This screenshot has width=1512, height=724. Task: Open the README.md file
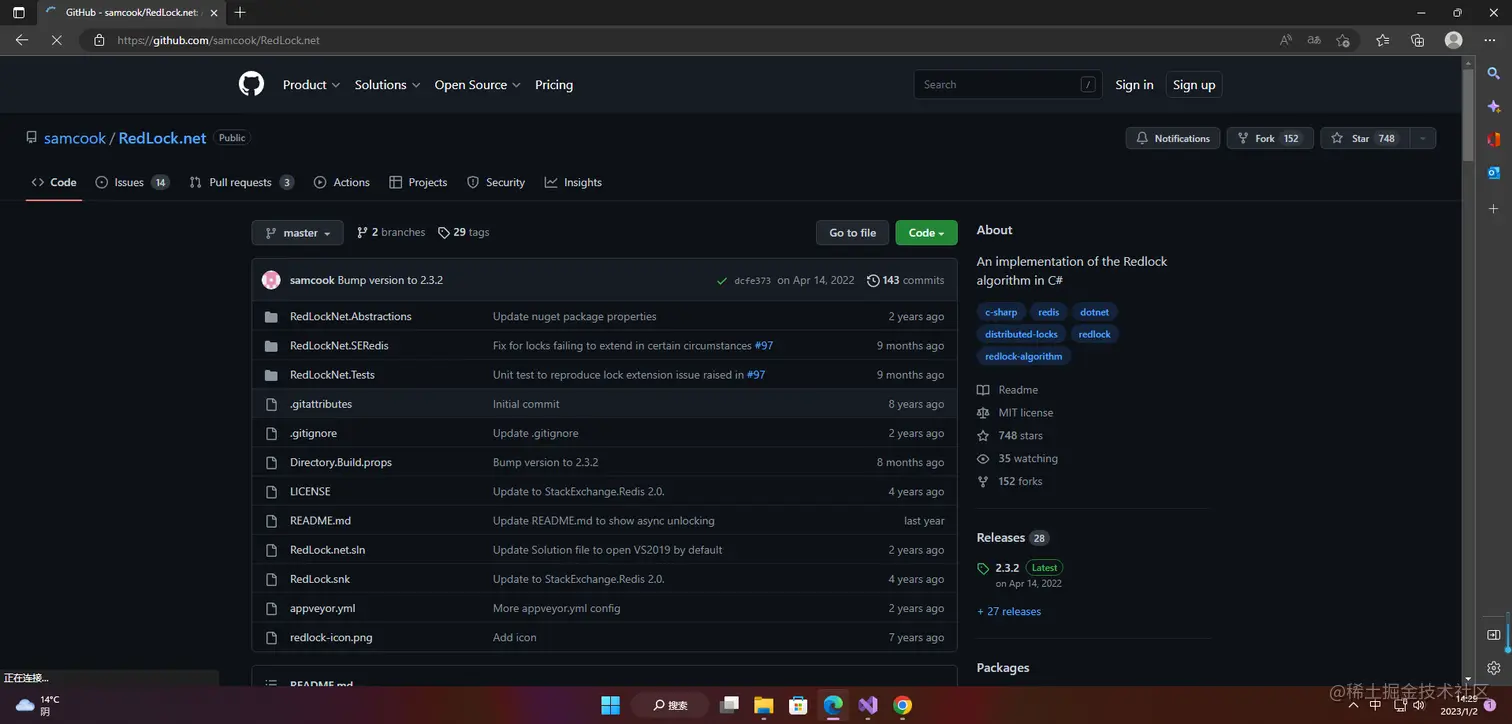[320, 521]
